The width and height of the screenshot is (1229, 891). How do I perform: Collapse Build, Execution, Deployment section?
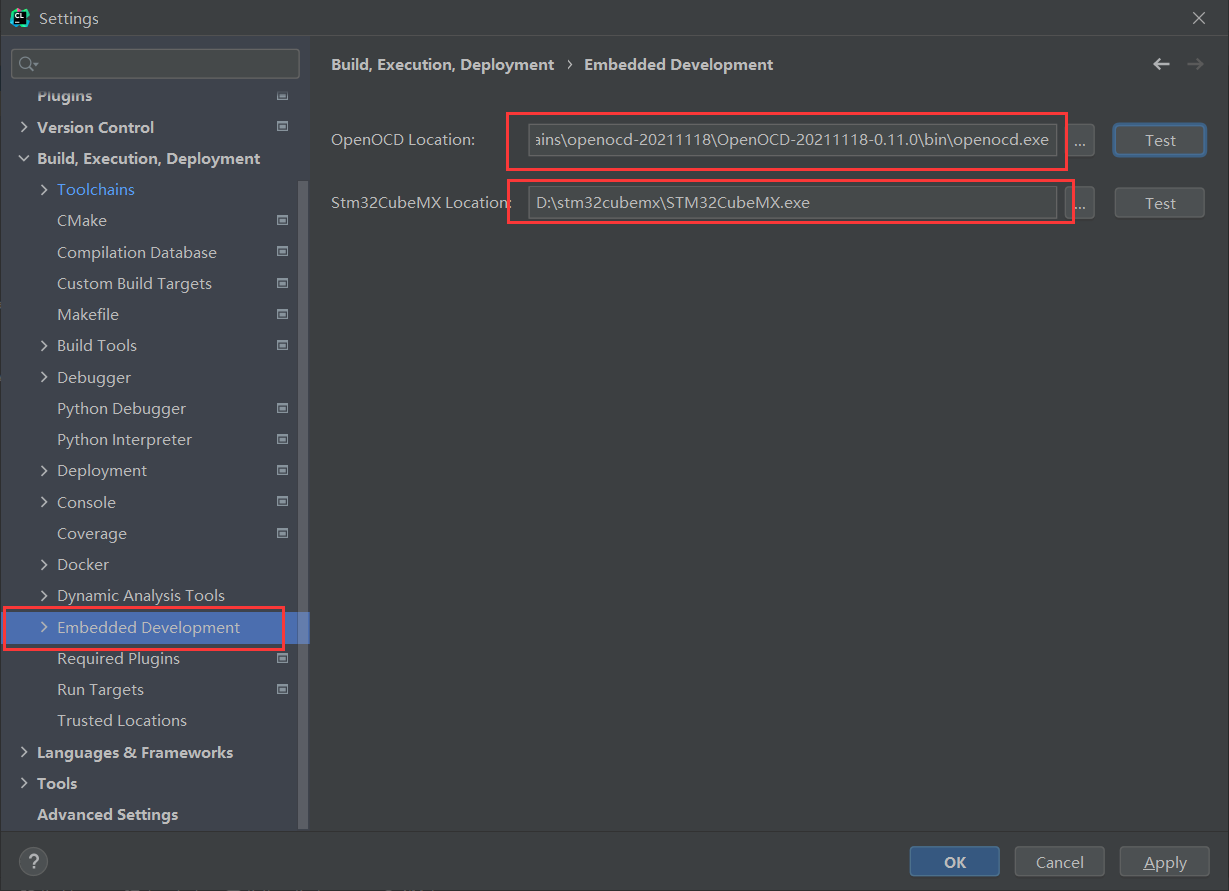click(x=24, y=158)
